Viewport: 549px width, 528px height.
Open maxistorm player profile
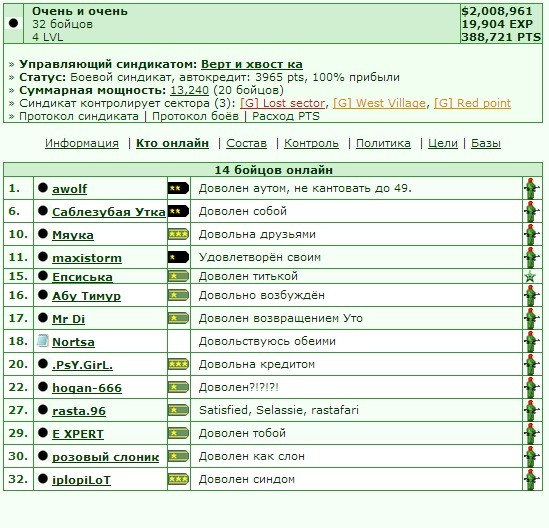pos(87,258)
